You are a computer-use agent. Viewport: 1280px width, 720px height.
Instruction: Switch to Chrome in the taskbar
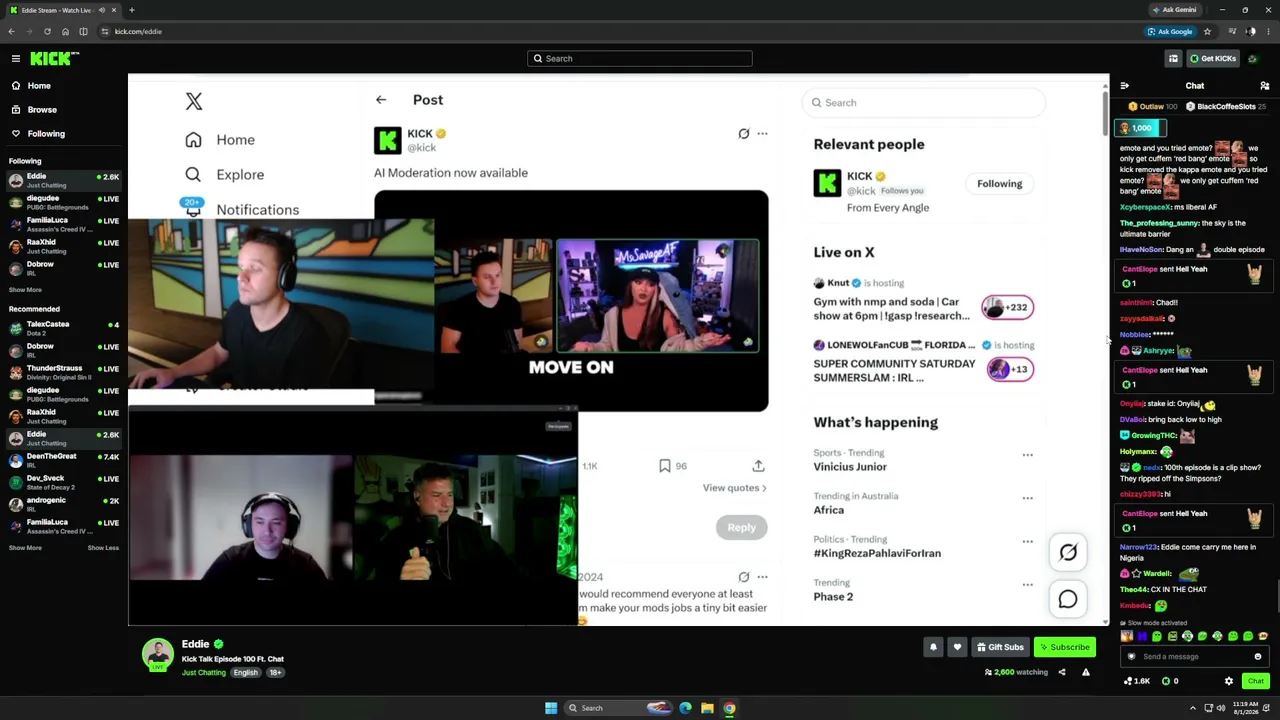pos(729,708)
